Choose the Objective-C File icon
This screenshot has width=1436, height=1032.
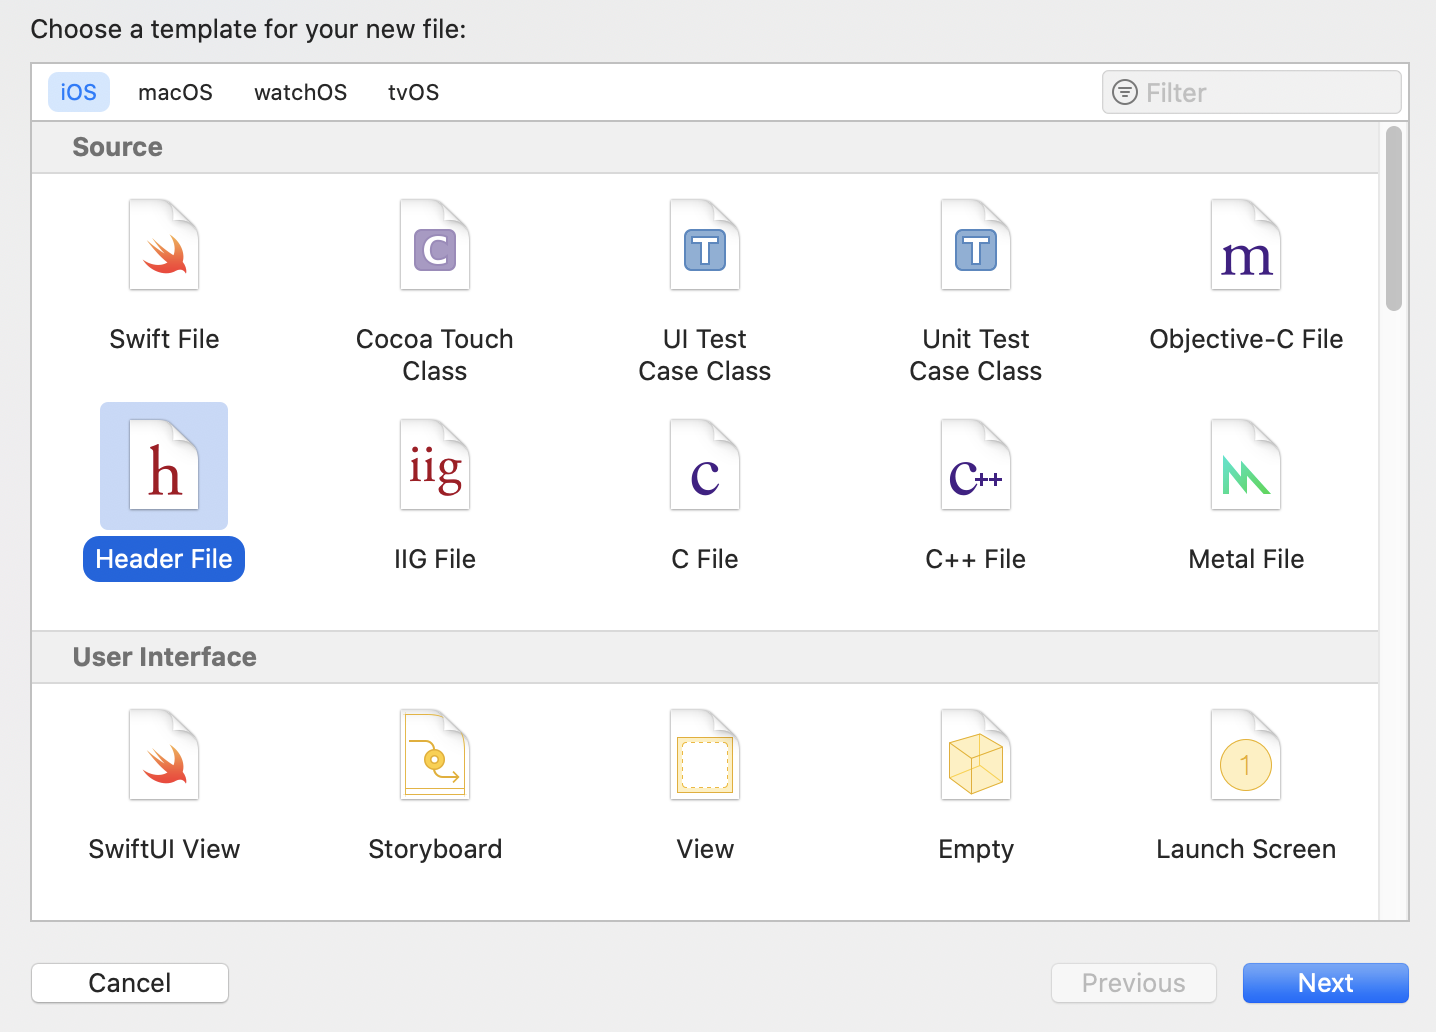[1246, 245]
